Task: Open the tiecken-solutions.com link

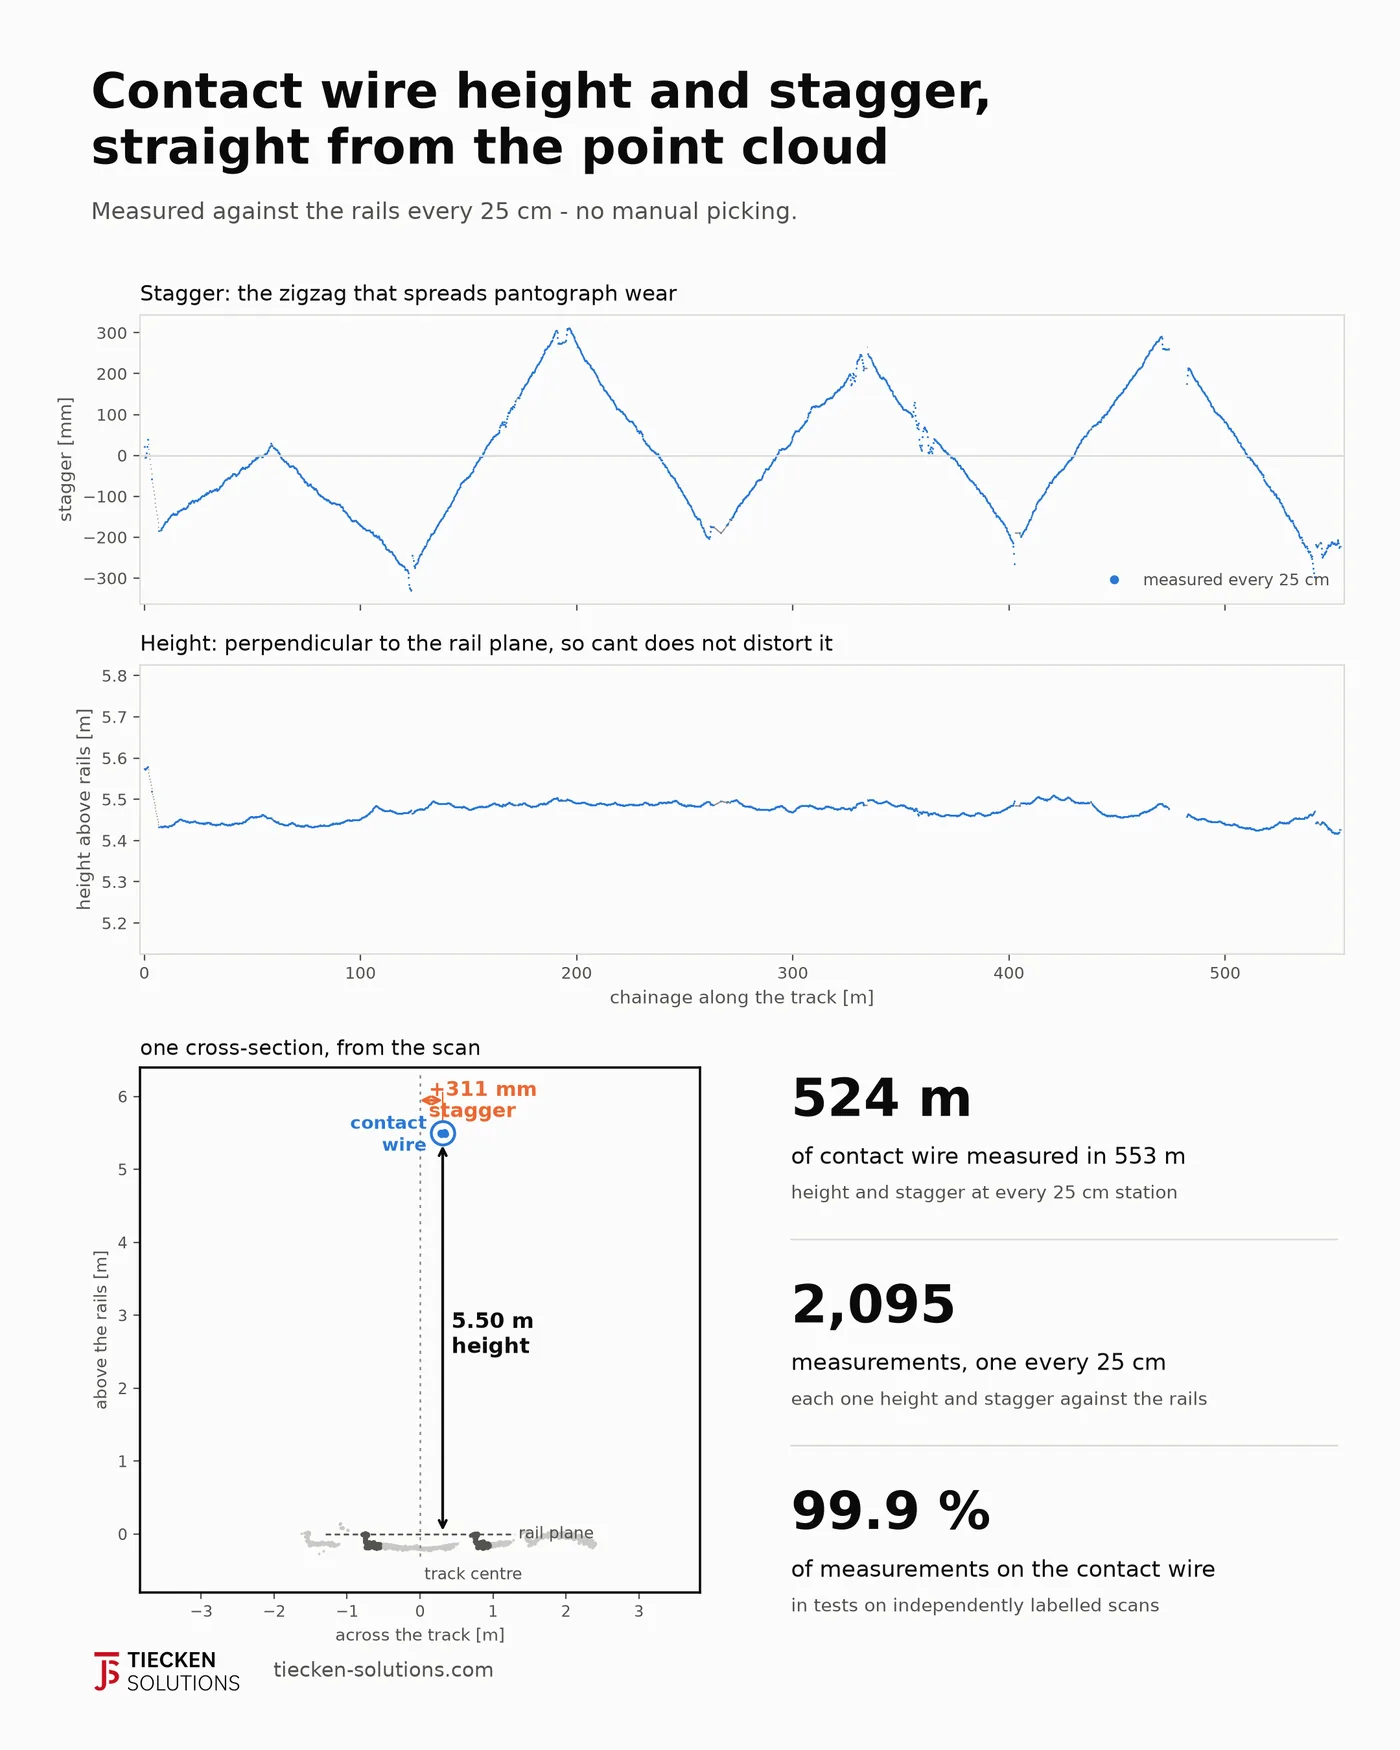Action: point(383,1670)
